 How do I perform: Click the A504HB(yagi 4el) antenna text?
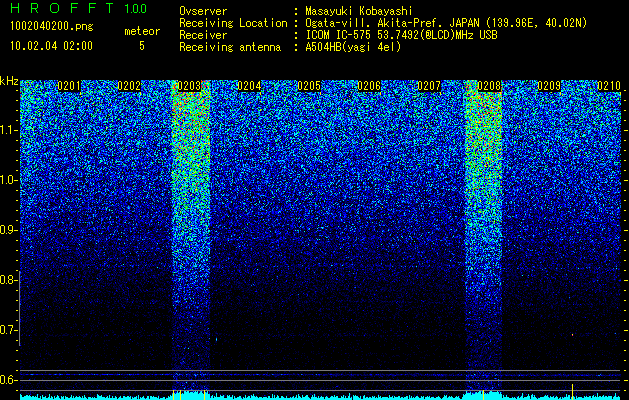[x=353, y=47]
